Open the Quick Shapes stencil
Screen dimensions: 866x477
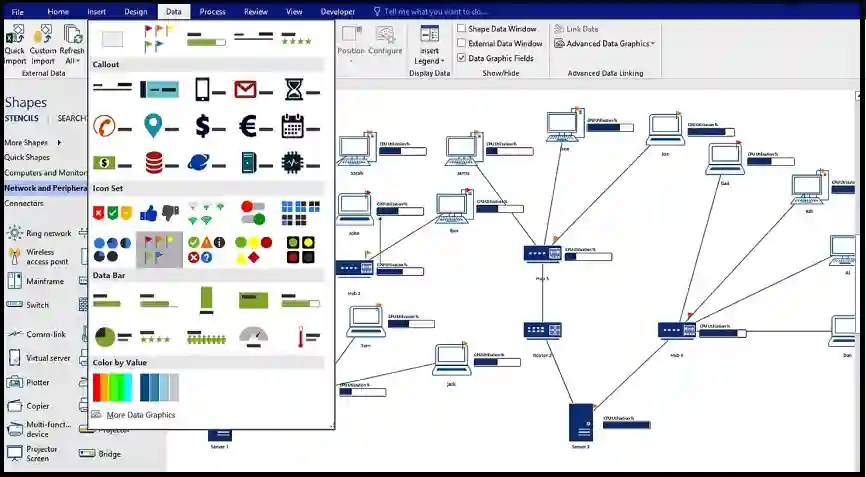(x=27, y=157)
